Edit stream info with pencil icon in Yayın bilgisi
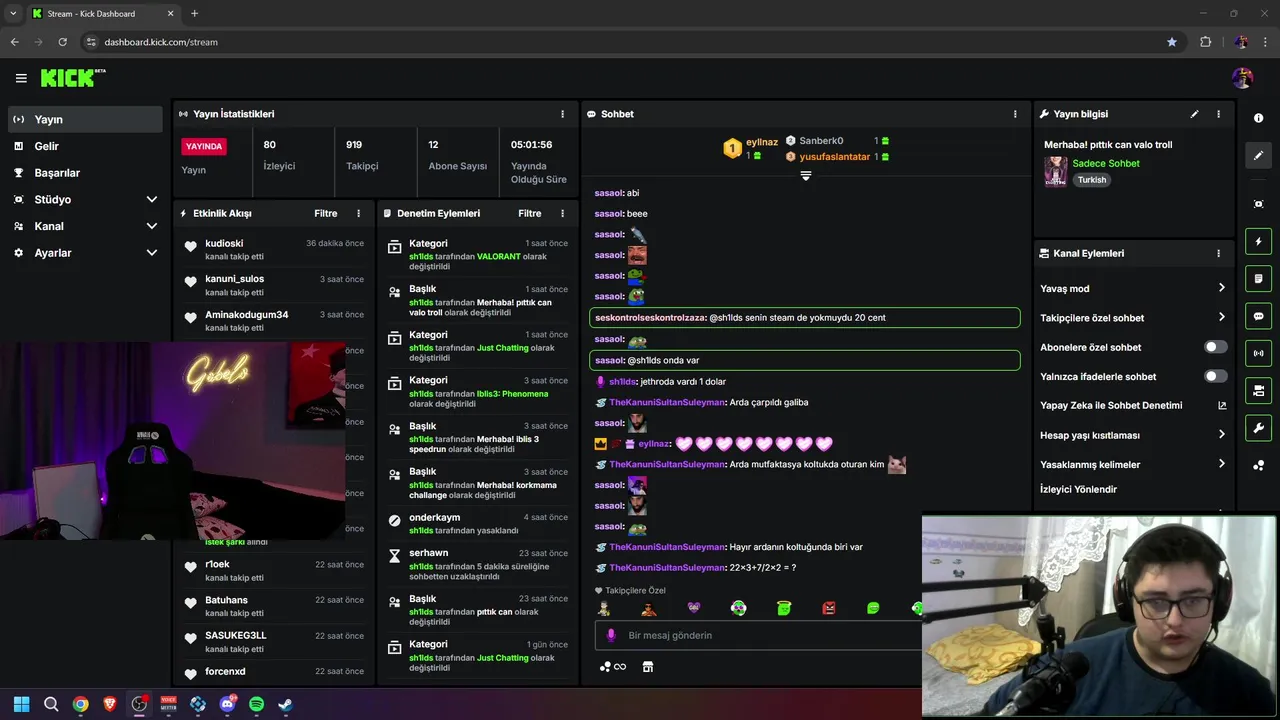This screenshot has width=1280, height=720. [1194, 114]
